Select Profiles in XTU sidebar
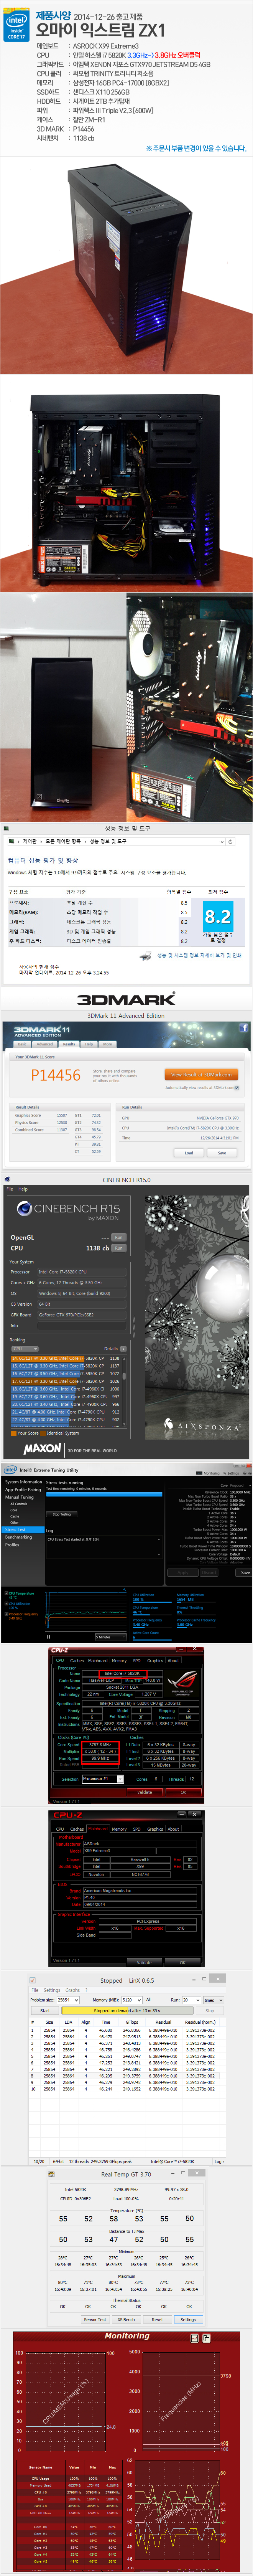This screenshot has height=2576, width=253. coord(12,1545)
